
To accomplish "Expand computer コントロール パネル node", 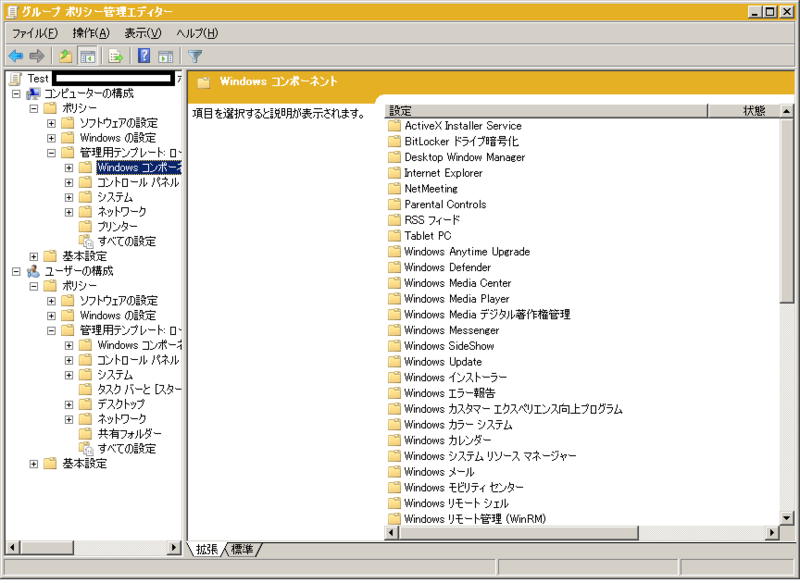I will (x=69, y=183).
